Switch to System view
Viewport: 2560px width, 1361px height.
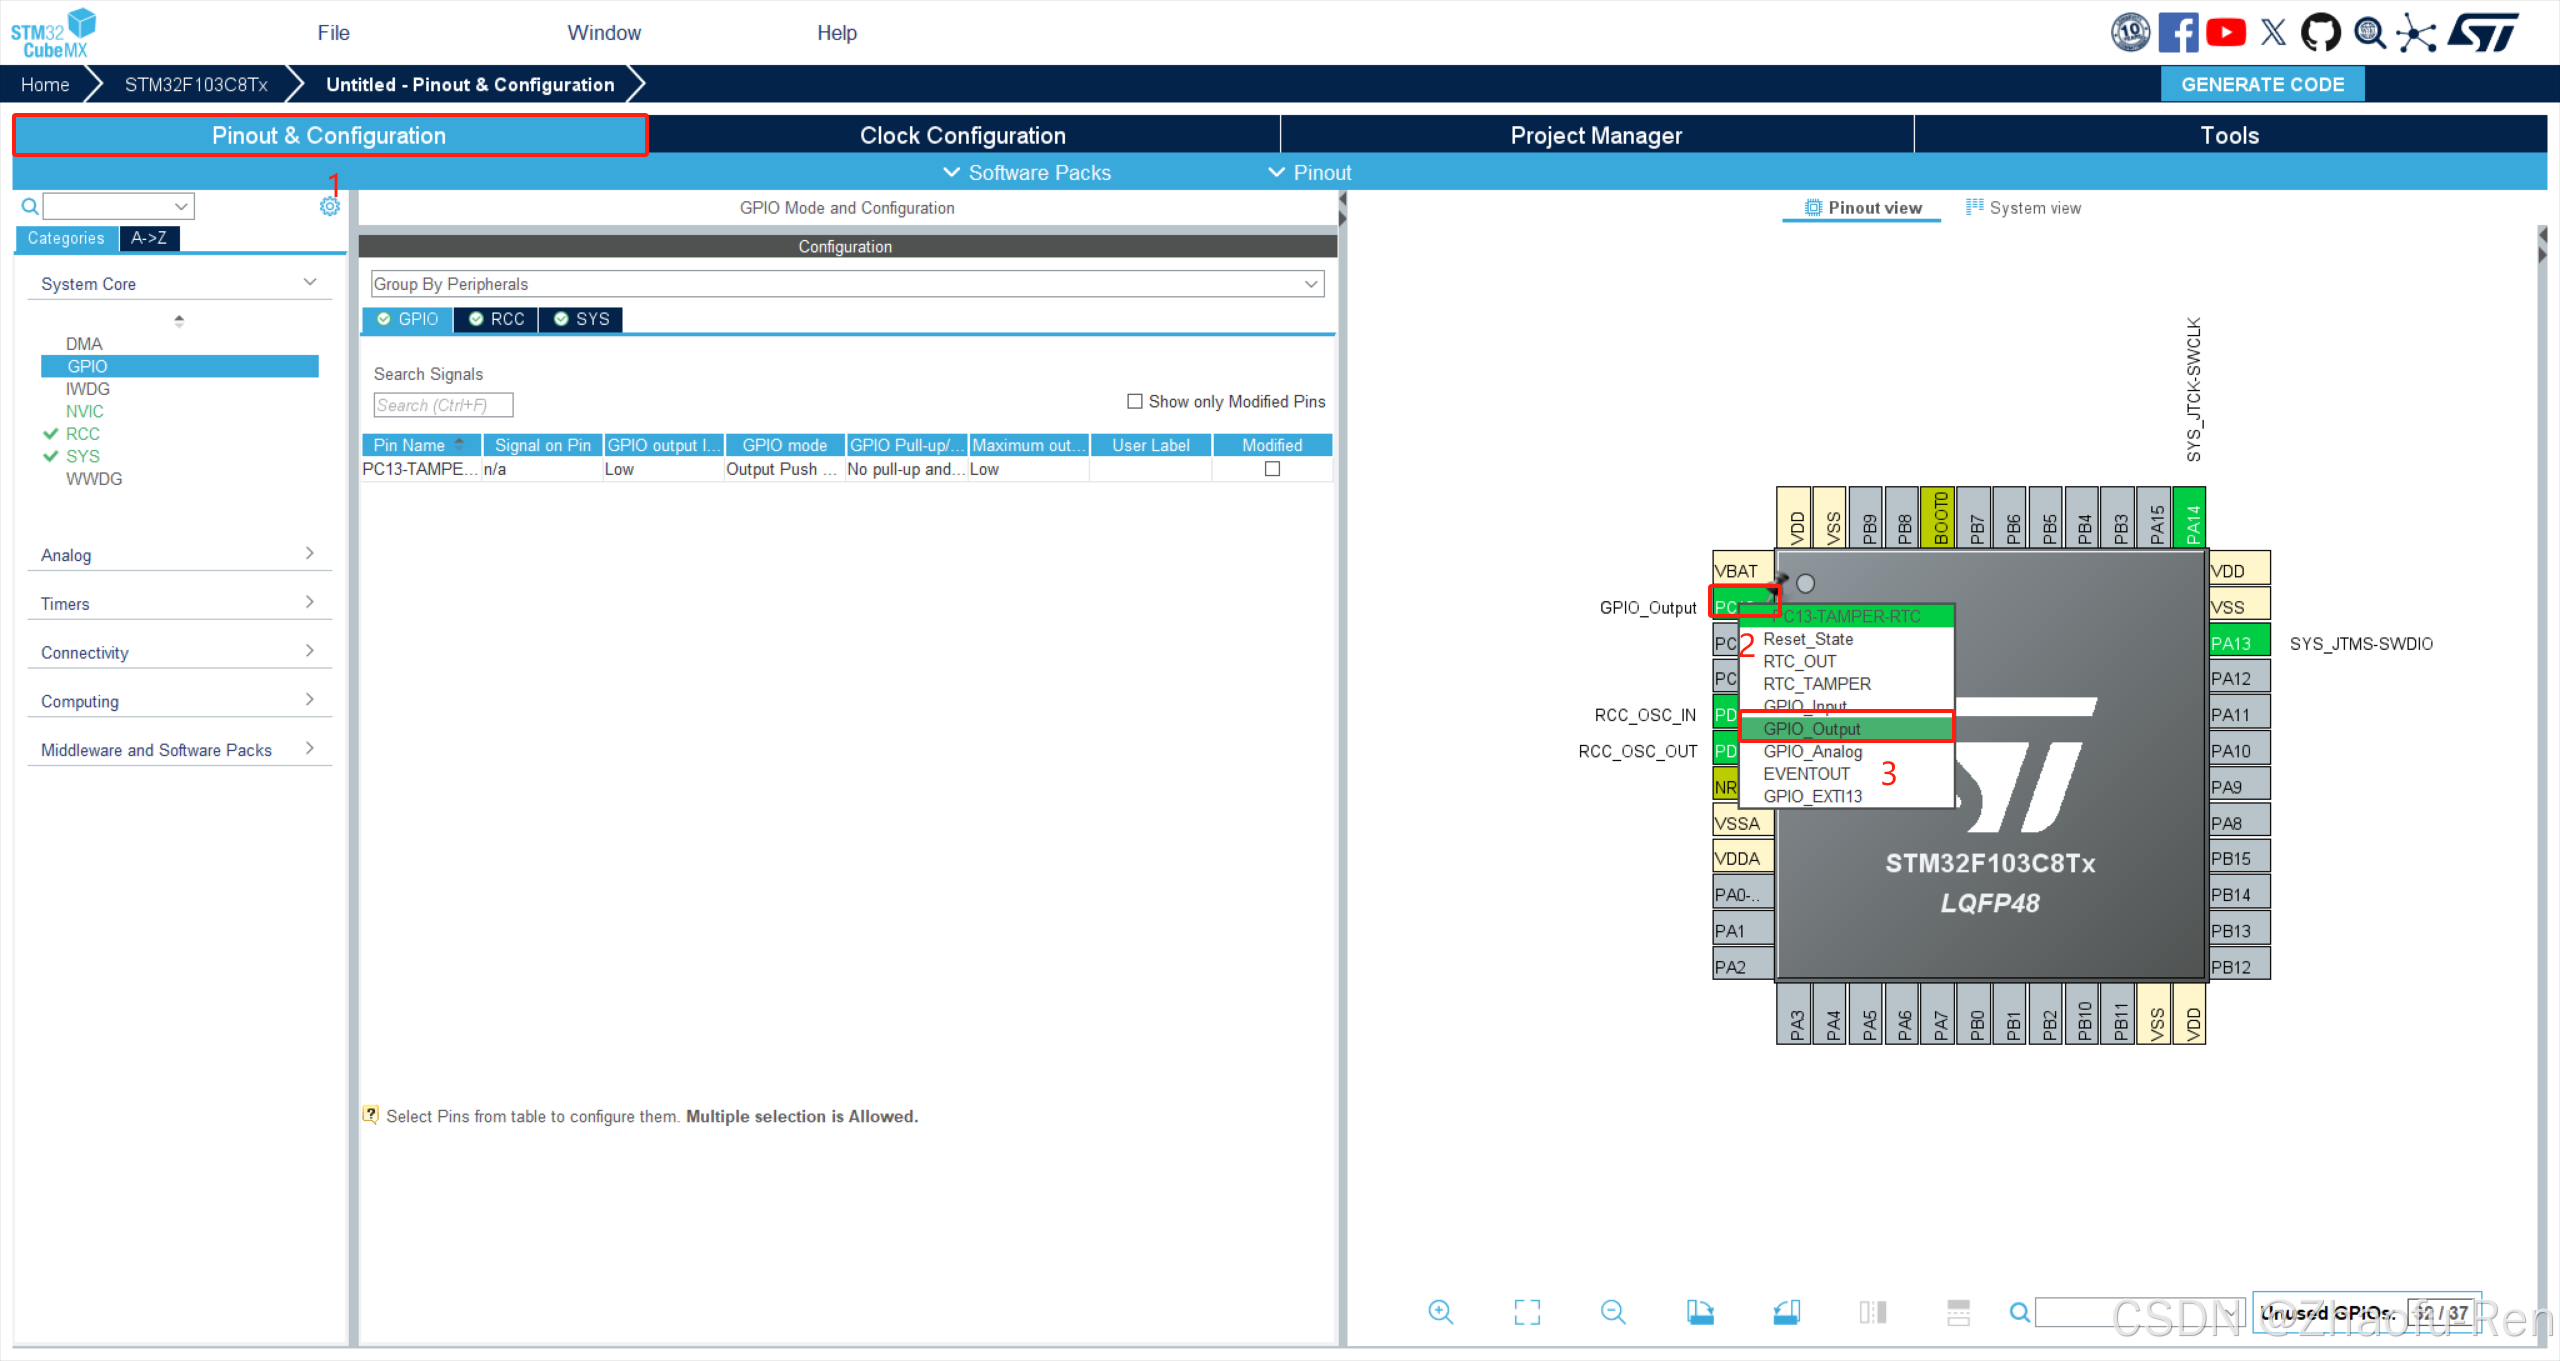click(2023, 208)
